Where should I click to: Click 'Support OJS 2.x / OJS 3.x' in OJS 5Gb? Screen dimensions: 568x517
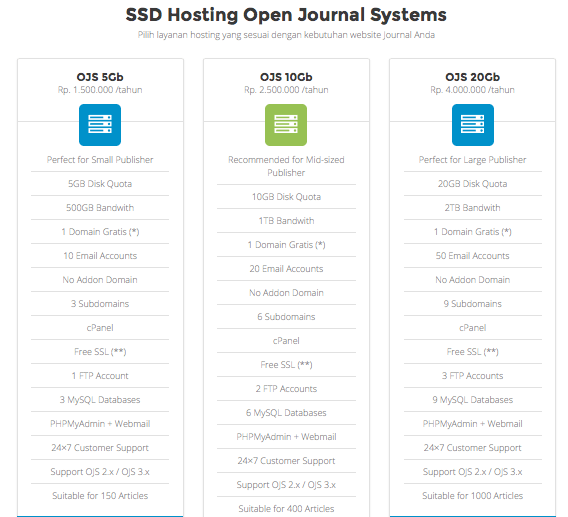100,472
